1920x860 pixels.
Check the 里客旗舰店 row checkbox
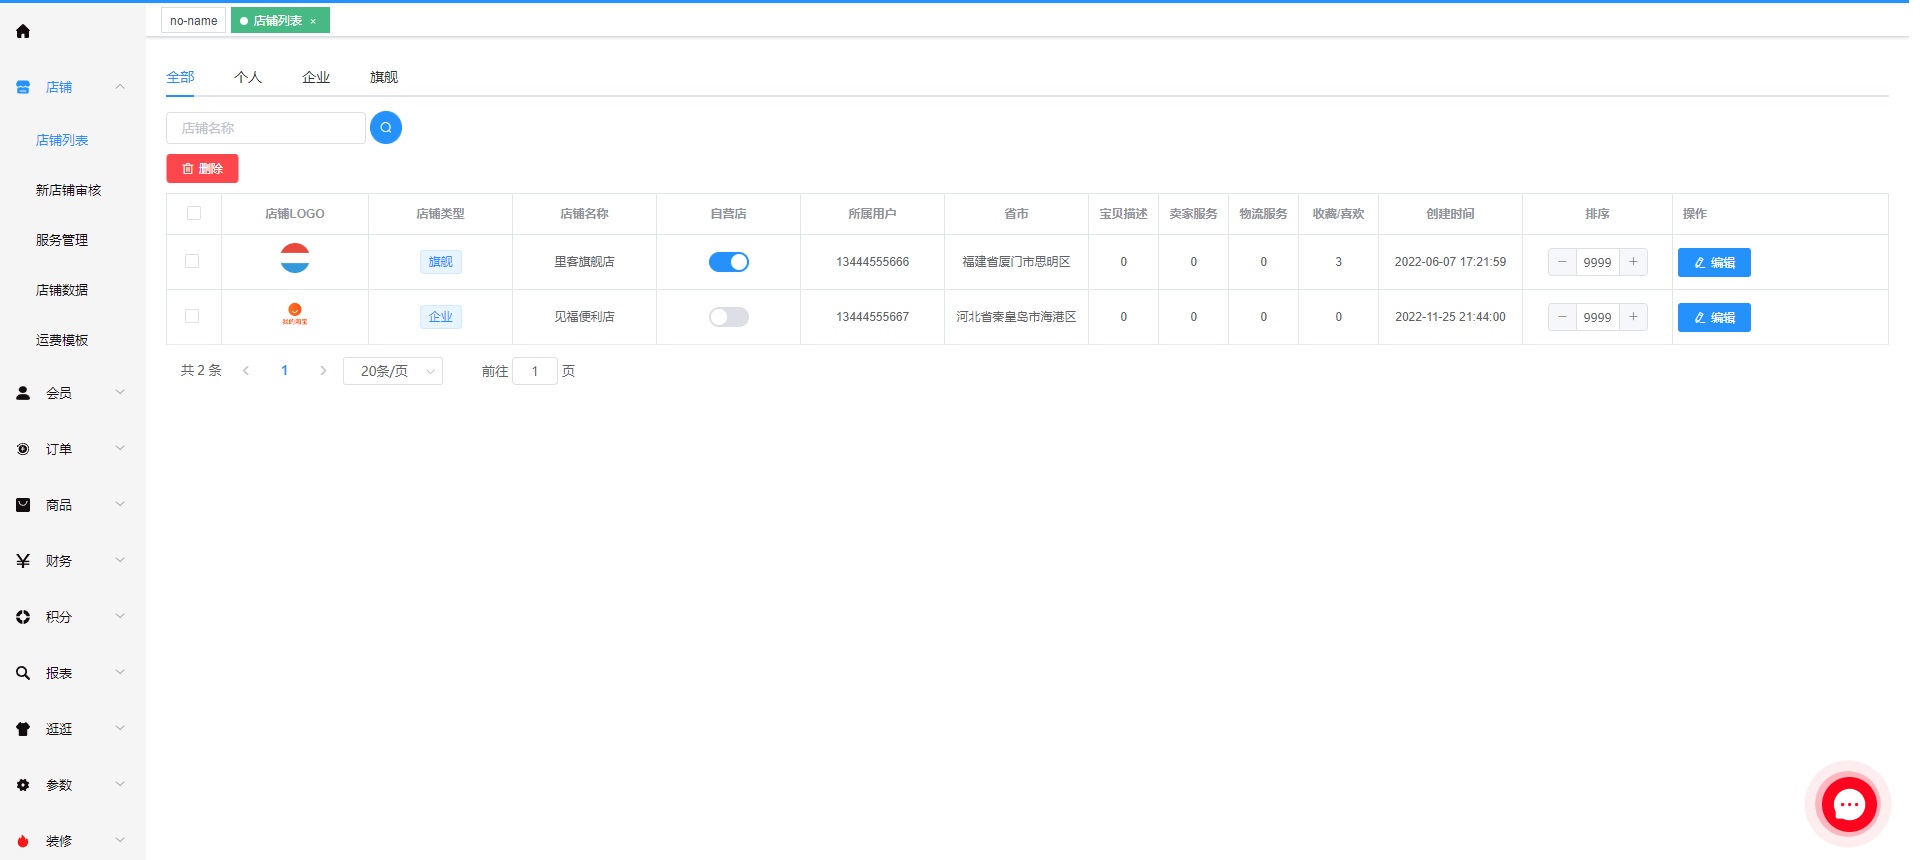click(192, 261)
